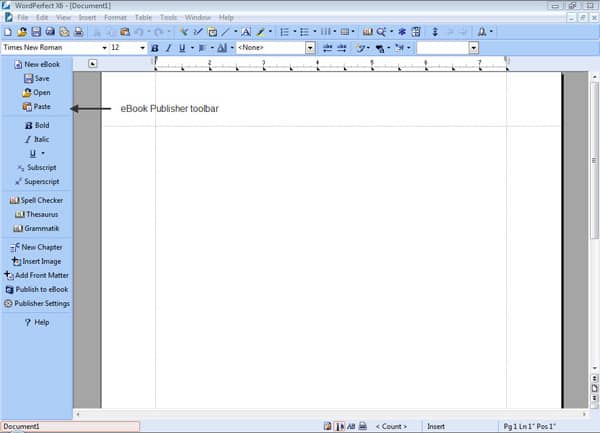This screenshot has height=433, width=600.
Task: Open the Spell Checker tool
Action: click(36, 200)
